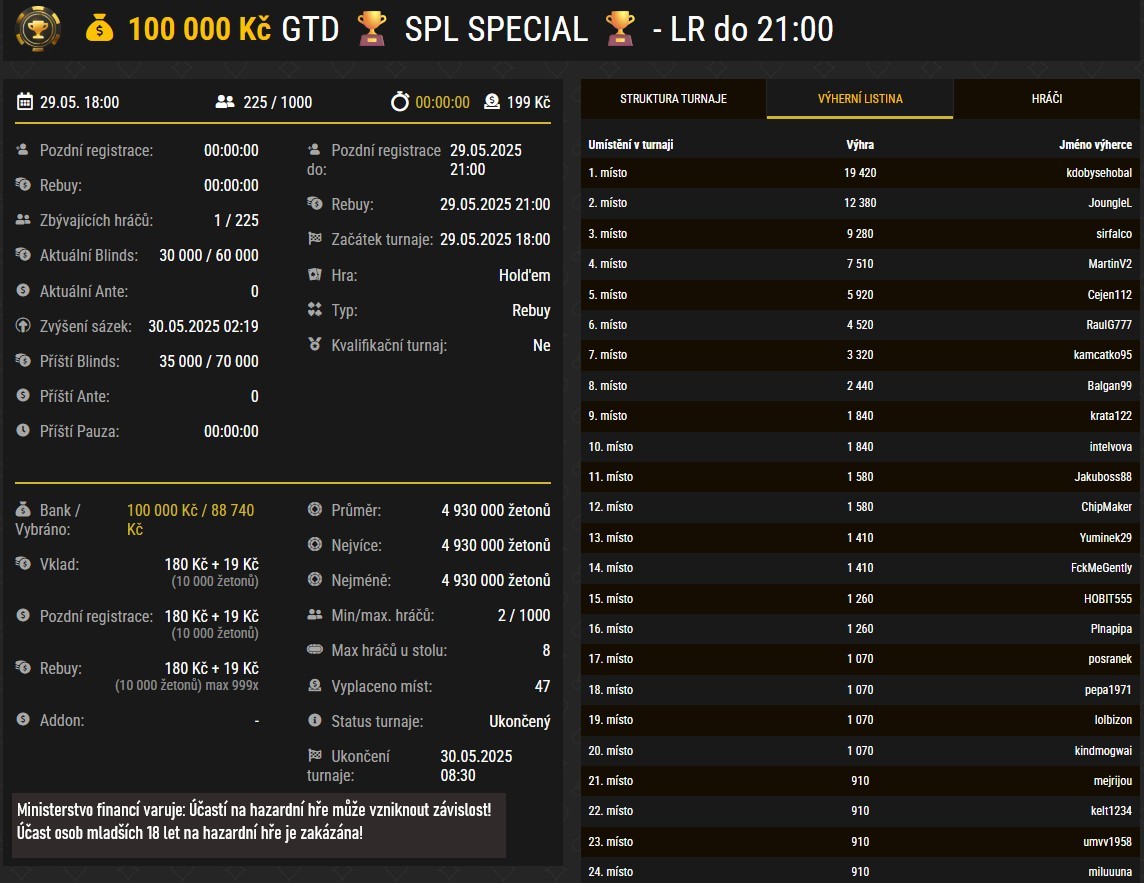Click the clock icon next to Příští Pauza
Screen dimensions: 1144x883
(x=23, y=431)
